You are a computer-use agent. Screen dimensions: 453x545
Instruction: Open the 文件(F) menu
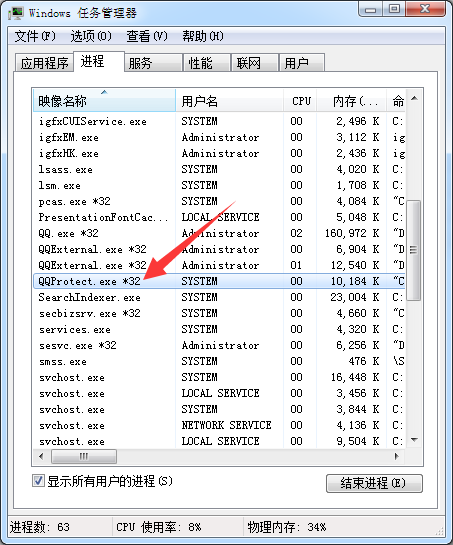(x=35, y=36)
